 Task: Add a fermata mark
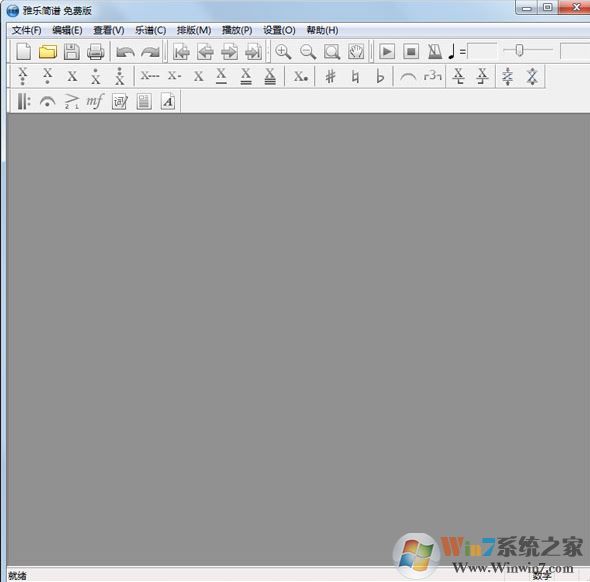pos(47,102)
